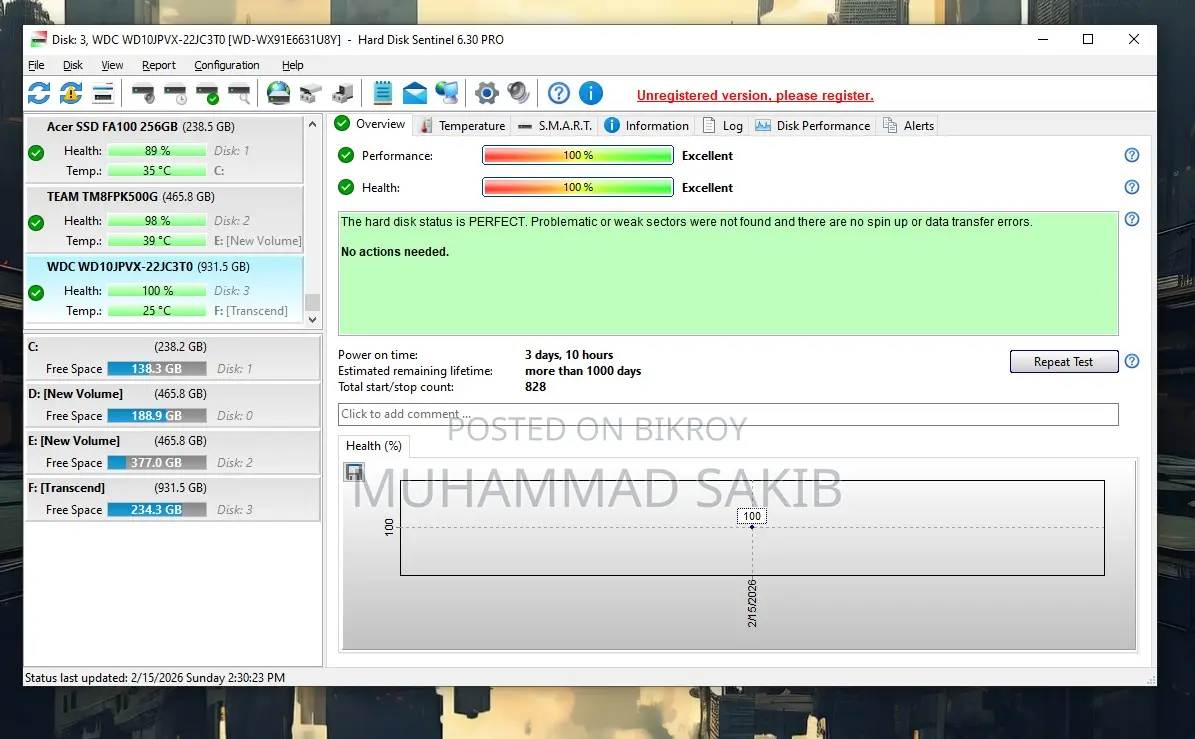Open the File menu
The image size is (1195, 739).
point(36,66)
